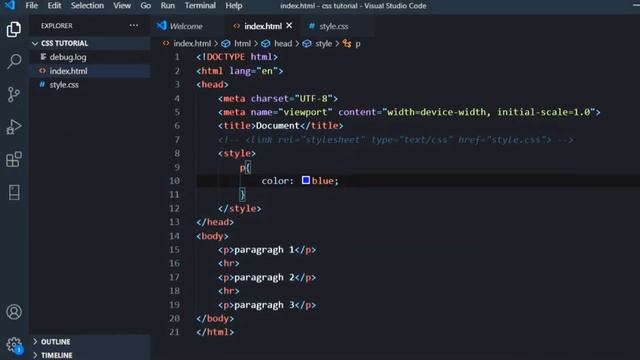Screen dimensions: 640x360
Task: Click the closing body tag on line 20
Action: click(x=215, y=318)
